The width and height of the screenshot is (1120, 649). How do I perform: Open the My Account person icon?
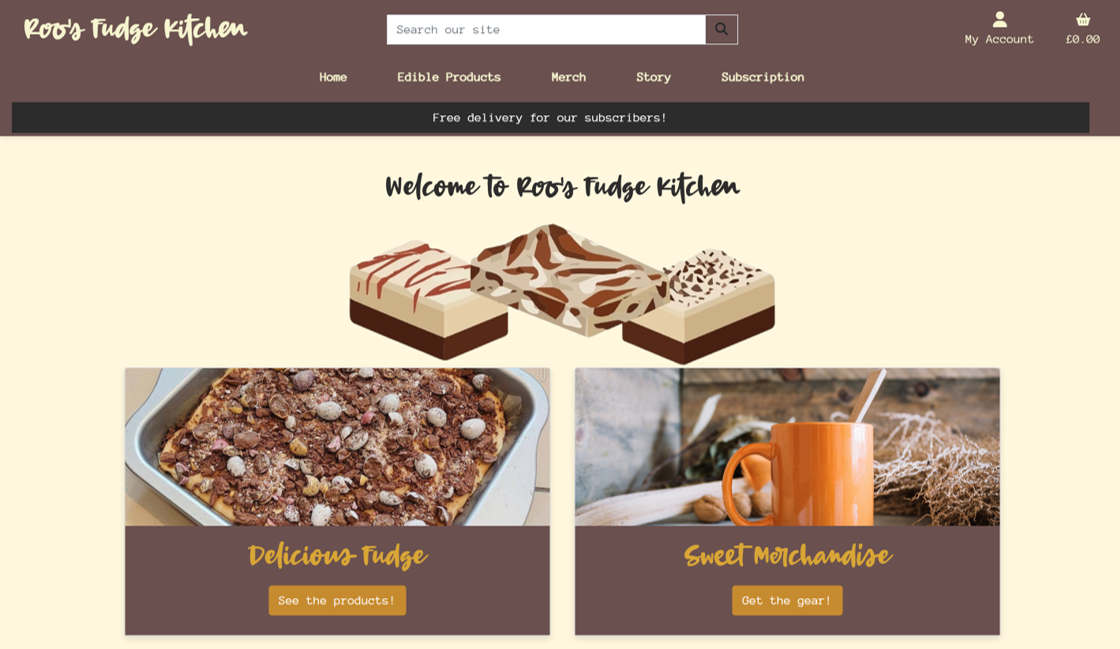point(999,19)
